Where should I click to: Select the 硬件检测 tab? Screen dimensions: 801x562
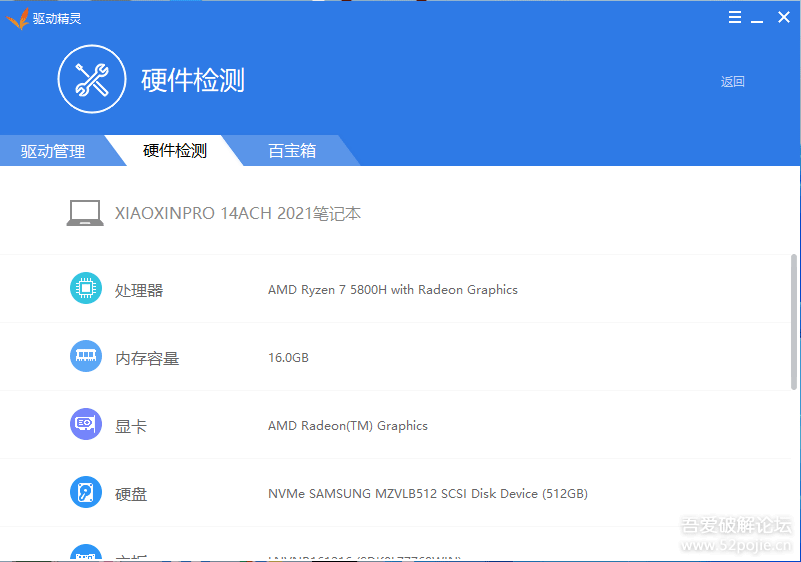pos(175,151)
